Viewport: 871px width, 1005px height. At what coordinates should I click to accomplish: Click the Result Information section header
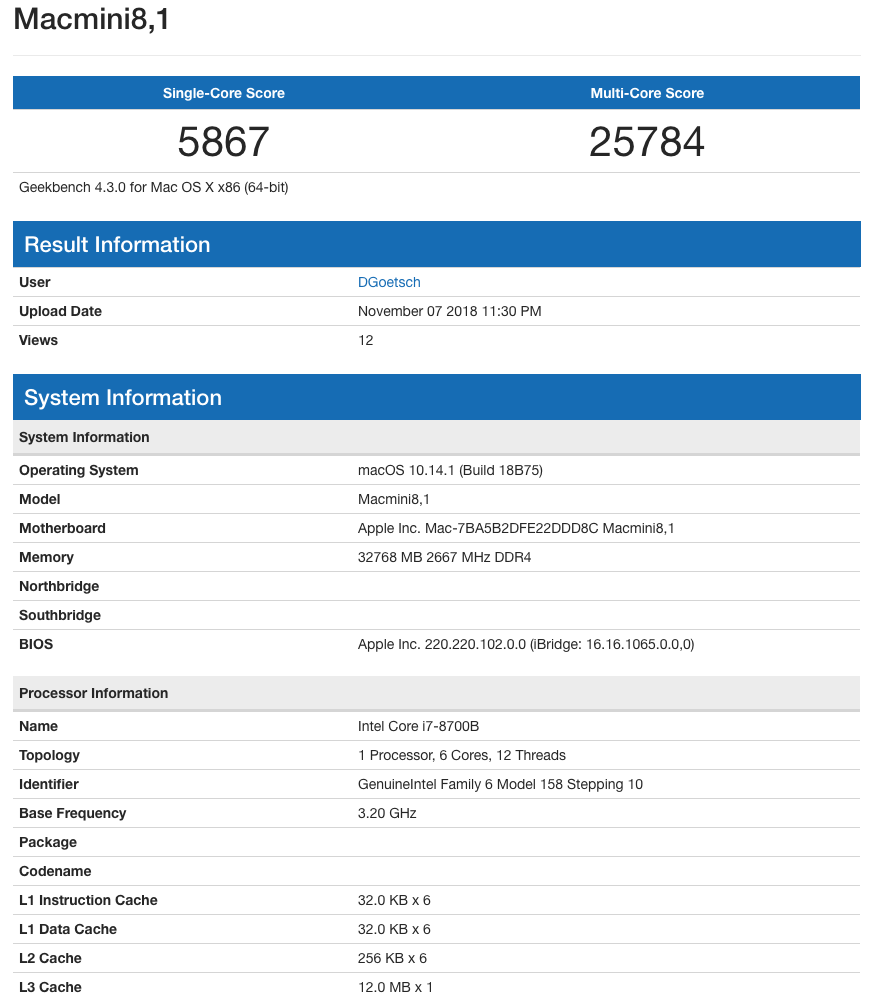pos(436,244)
